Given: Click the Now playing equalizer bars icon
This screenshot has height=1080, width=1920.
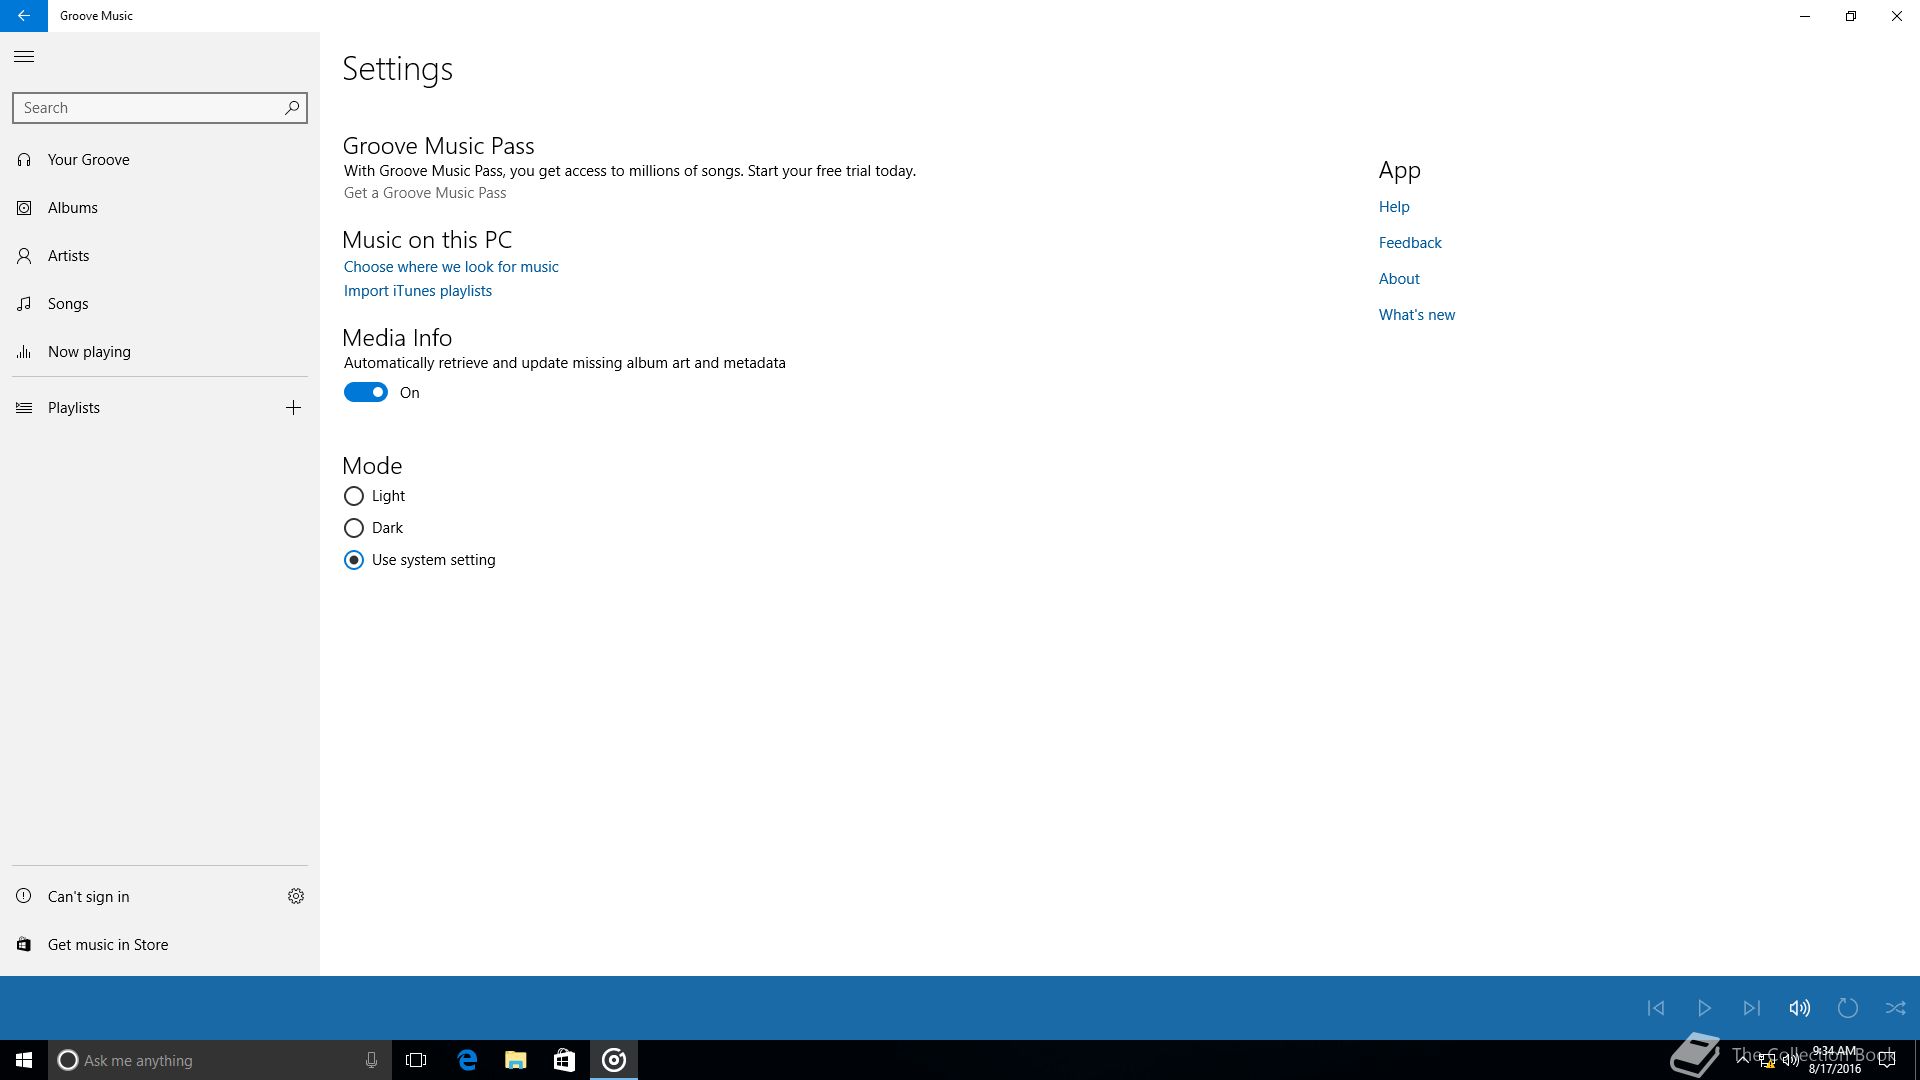Looking at the screenshot, I should (24, 352).
